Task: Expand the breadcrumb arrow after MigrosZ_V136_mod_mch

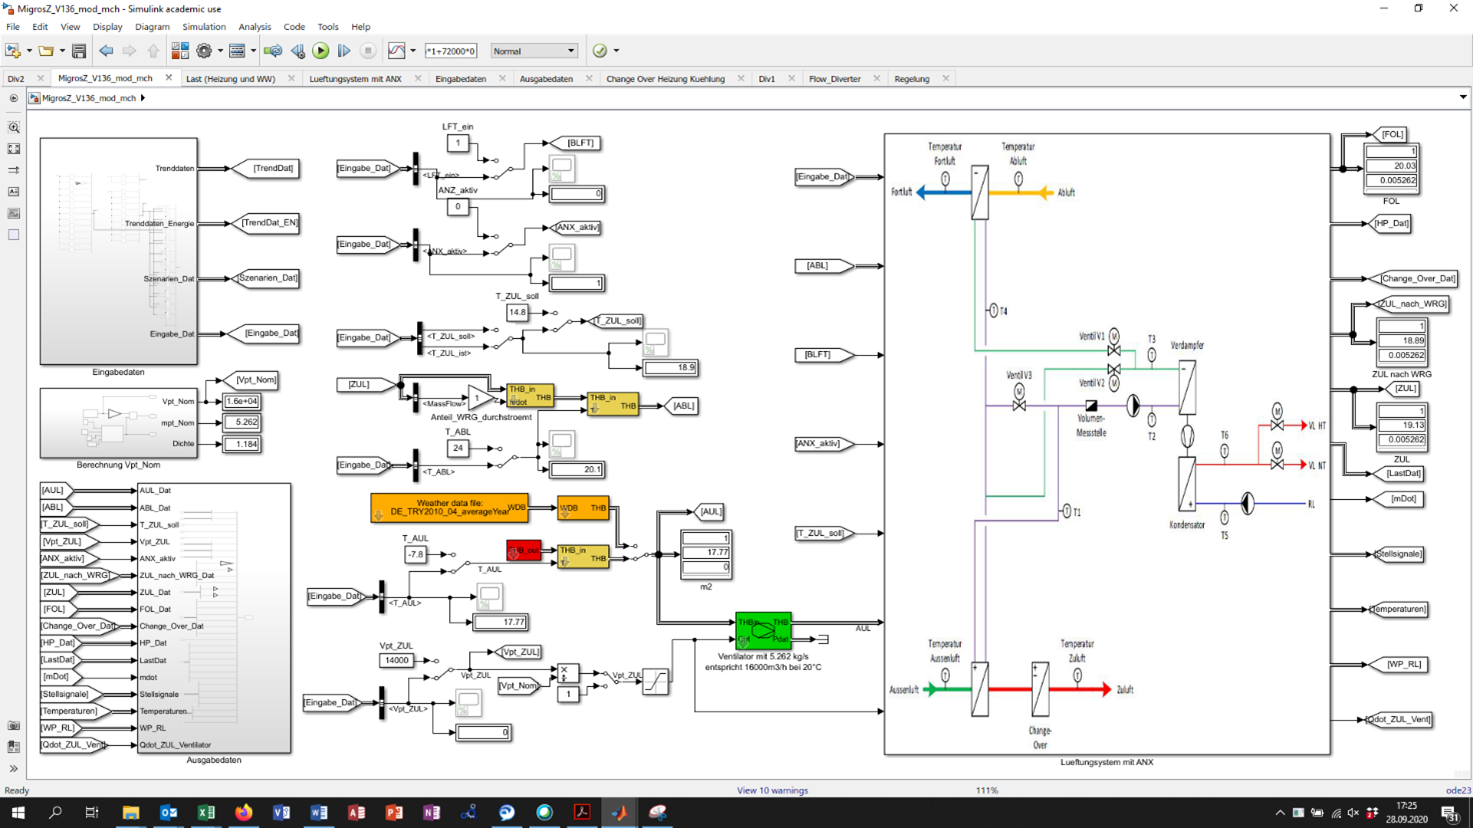Action: pyautogui.click(x=143, y=98)
